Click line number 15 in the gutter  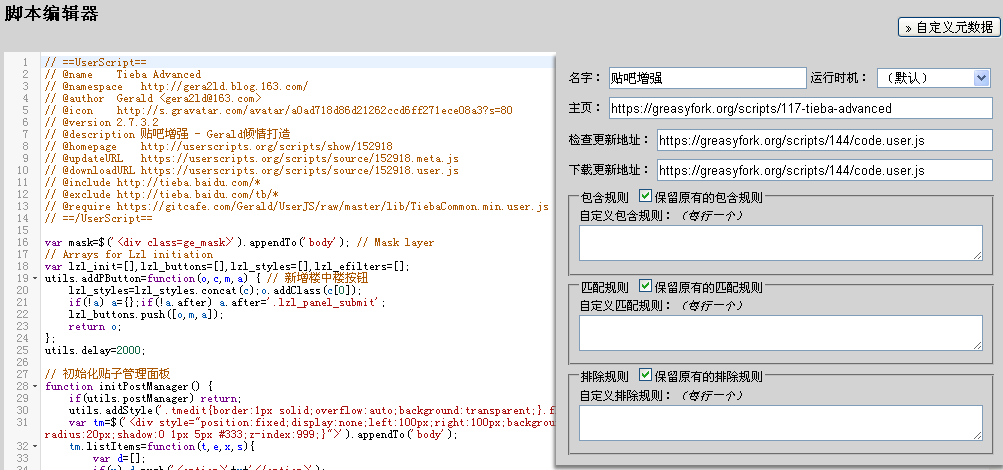coord(22,230)
